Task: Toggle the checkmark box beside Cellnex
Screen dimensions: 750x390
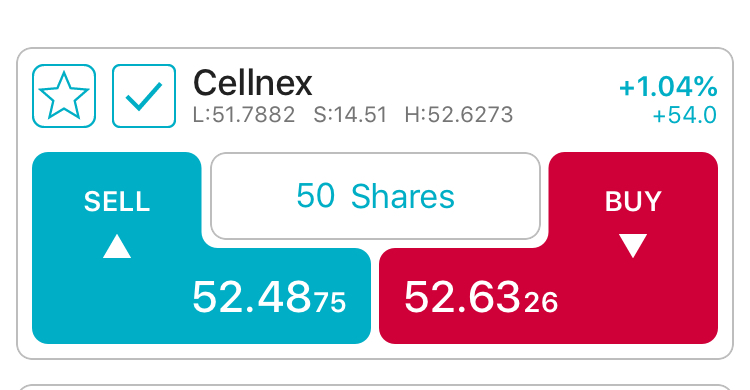Action: coord(144,96)
